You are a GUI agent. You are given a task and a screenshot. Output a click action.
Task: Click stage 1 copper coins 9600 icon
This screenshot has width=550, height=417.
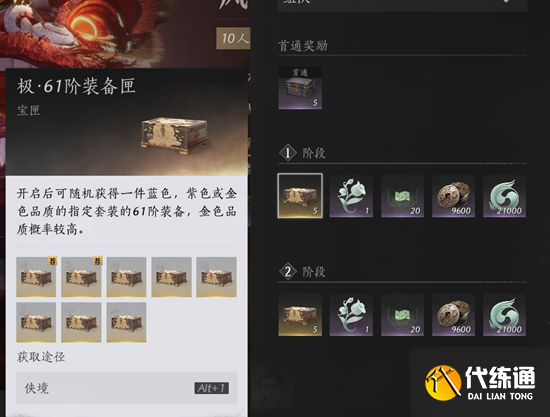click(x=453, y=196)
